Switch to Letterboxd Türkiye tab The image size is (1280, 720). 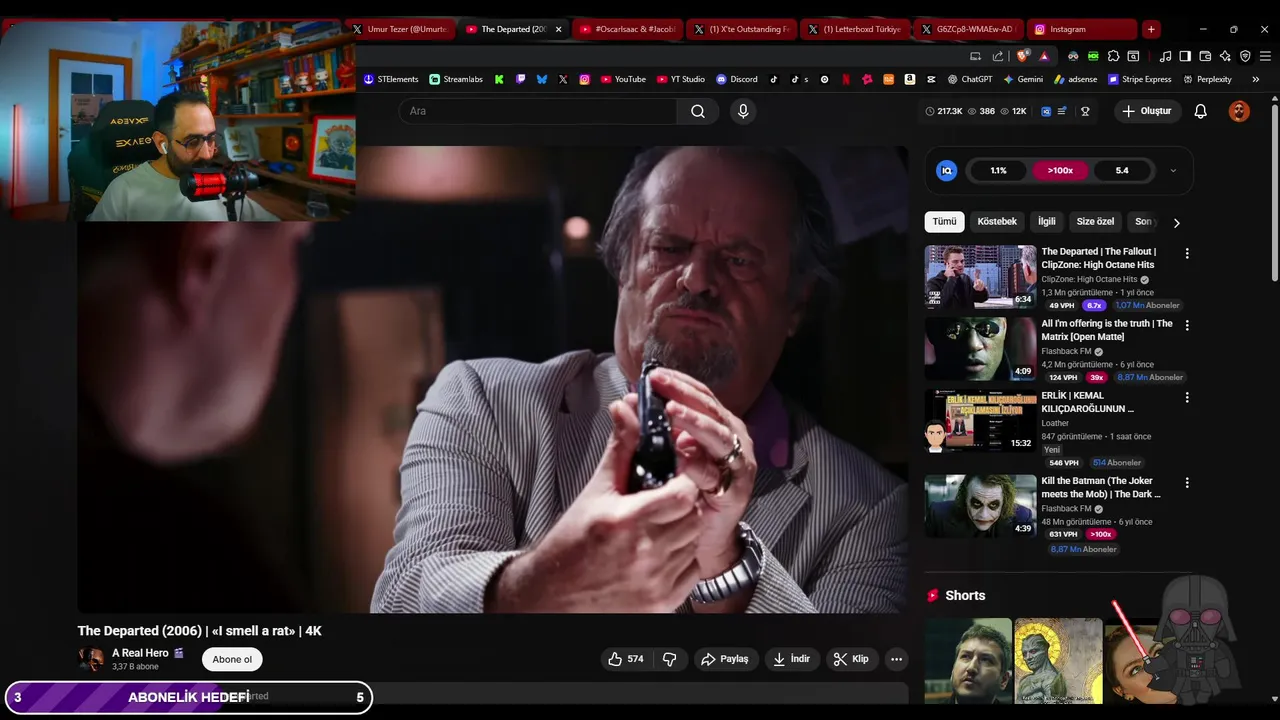point(855,29)
